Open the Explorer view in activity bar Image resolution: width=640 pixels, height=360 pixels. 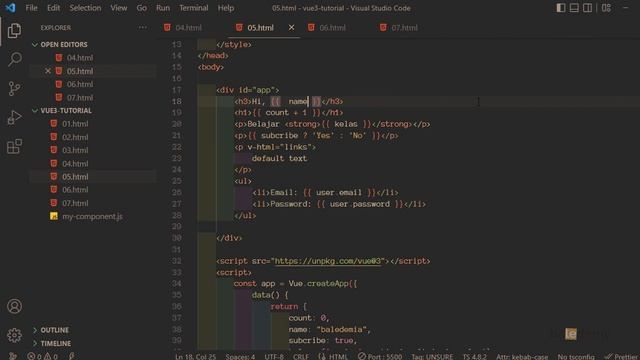coord(14,31)
